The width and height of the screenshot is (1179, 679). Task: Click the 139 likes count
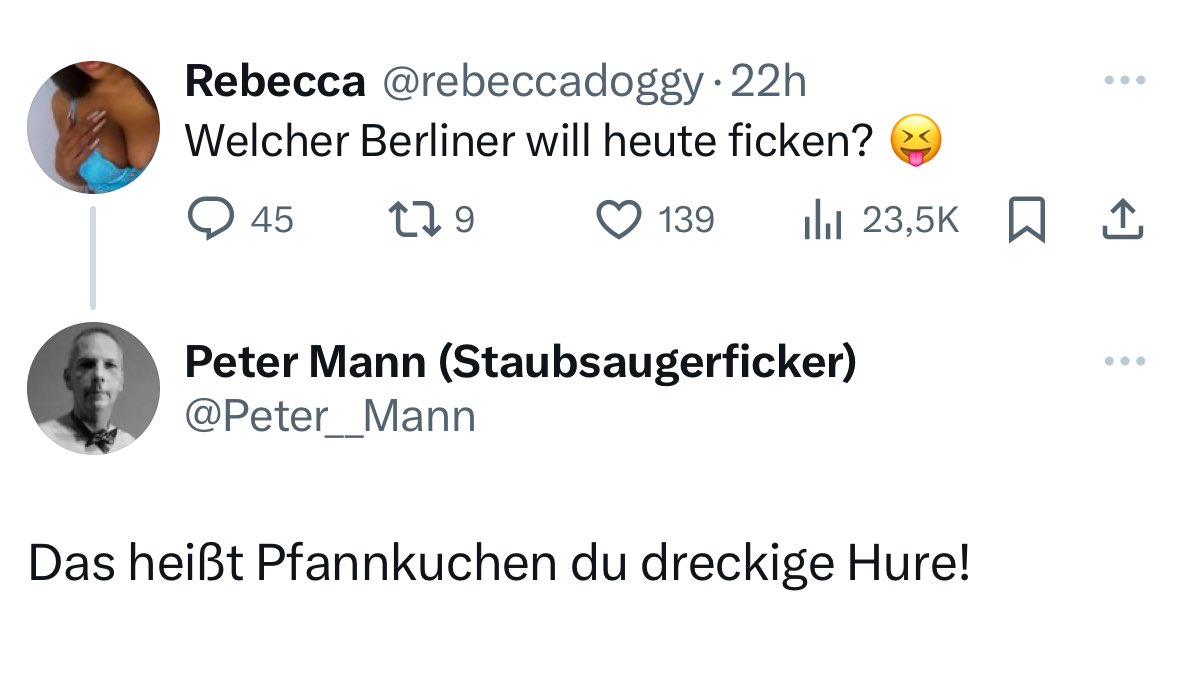coord(687,220)
